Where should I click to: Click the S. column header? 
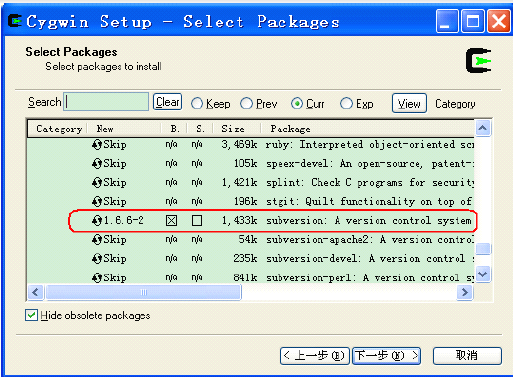pyautogui.click(x=200, y=129)
